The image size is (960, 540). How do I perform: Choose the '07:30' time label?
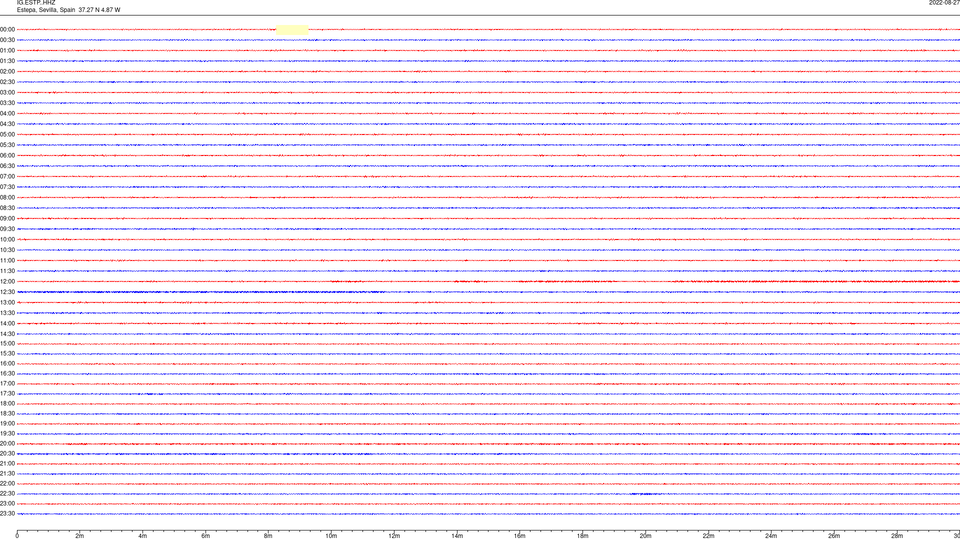coord(7,187)
